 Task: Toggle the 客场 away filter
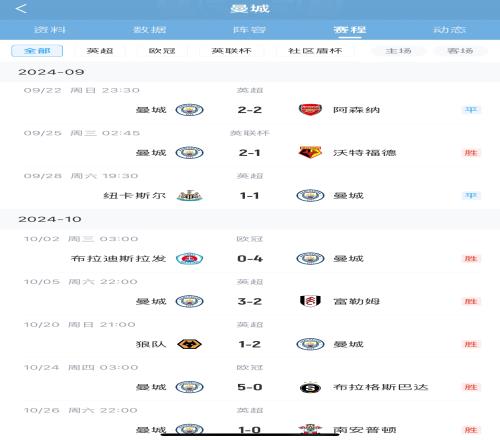460,51
